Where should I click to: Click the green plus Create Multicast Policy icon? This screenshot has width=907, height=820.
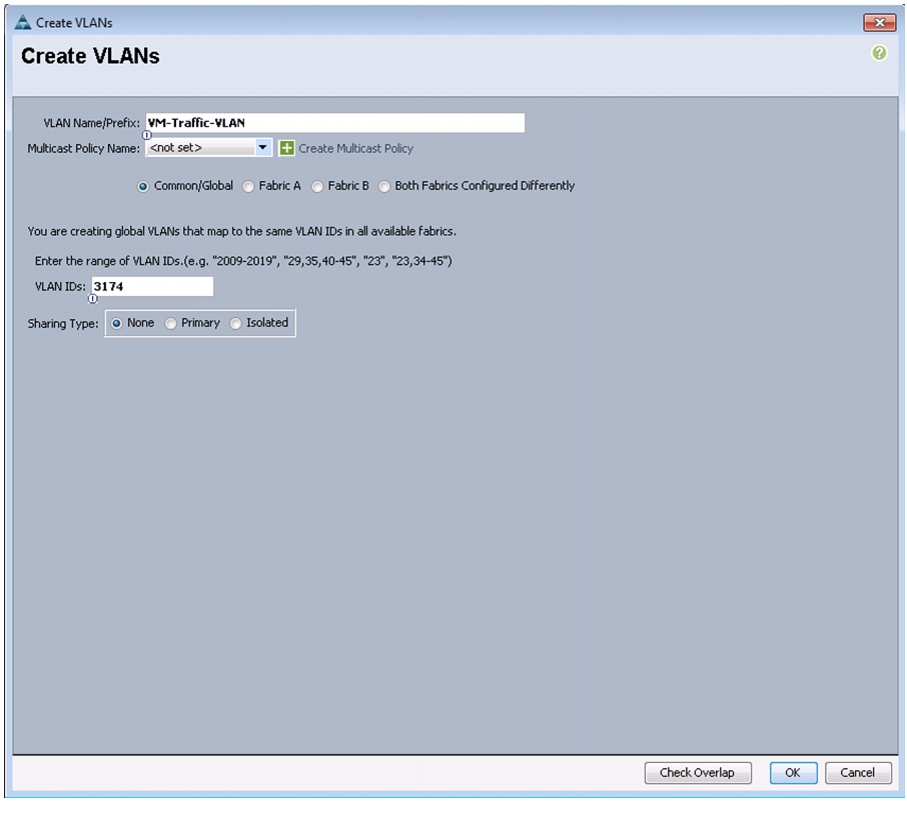tap(286, 148)
